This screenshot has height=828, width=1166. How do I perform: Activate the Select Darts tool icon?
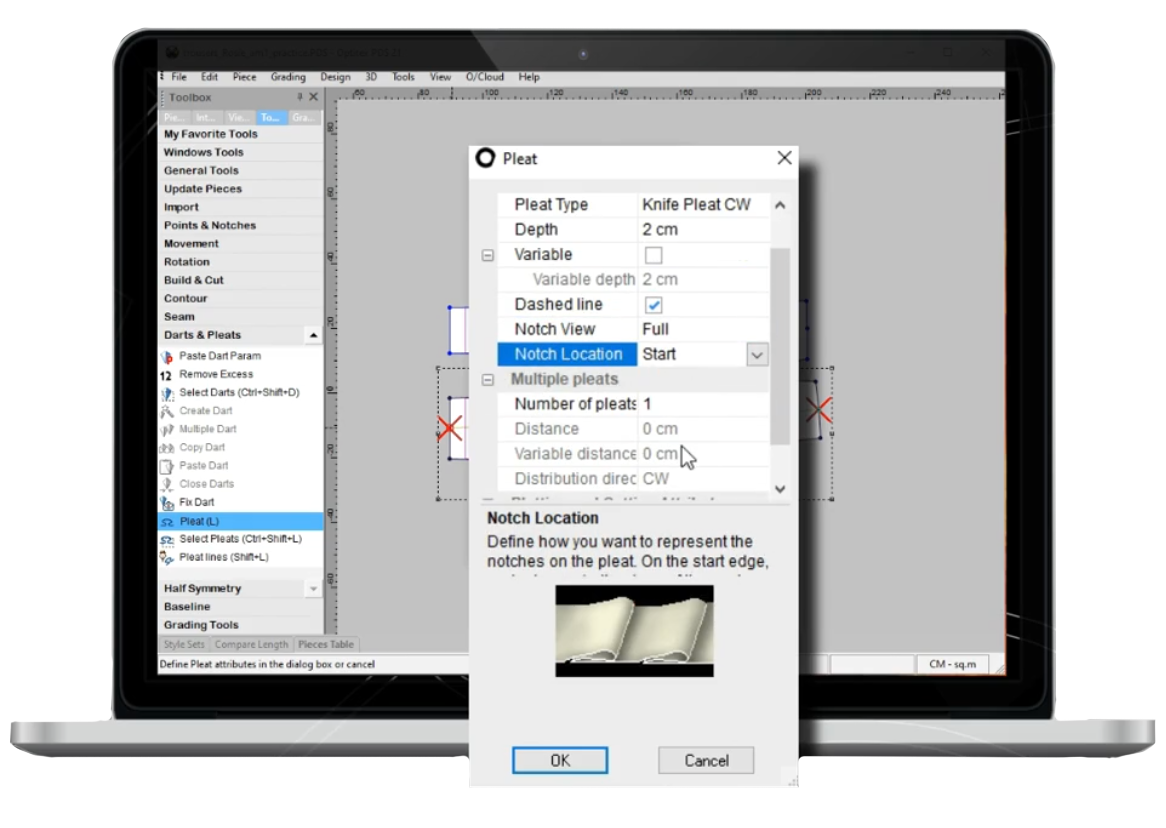coord(168,393)
